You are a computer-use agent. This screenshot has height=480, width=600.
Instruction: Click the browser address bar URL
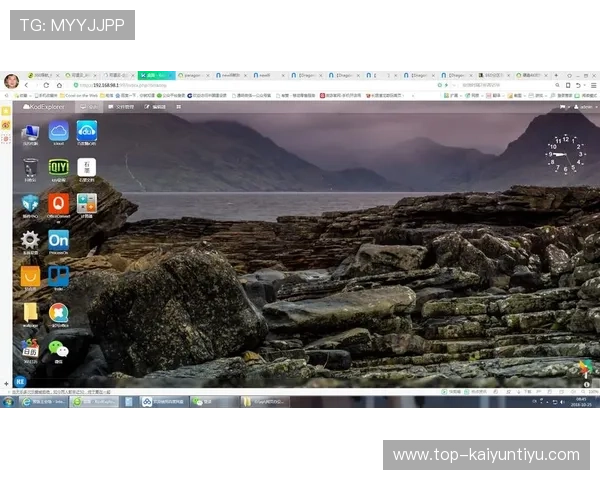(x=120, y=86)
